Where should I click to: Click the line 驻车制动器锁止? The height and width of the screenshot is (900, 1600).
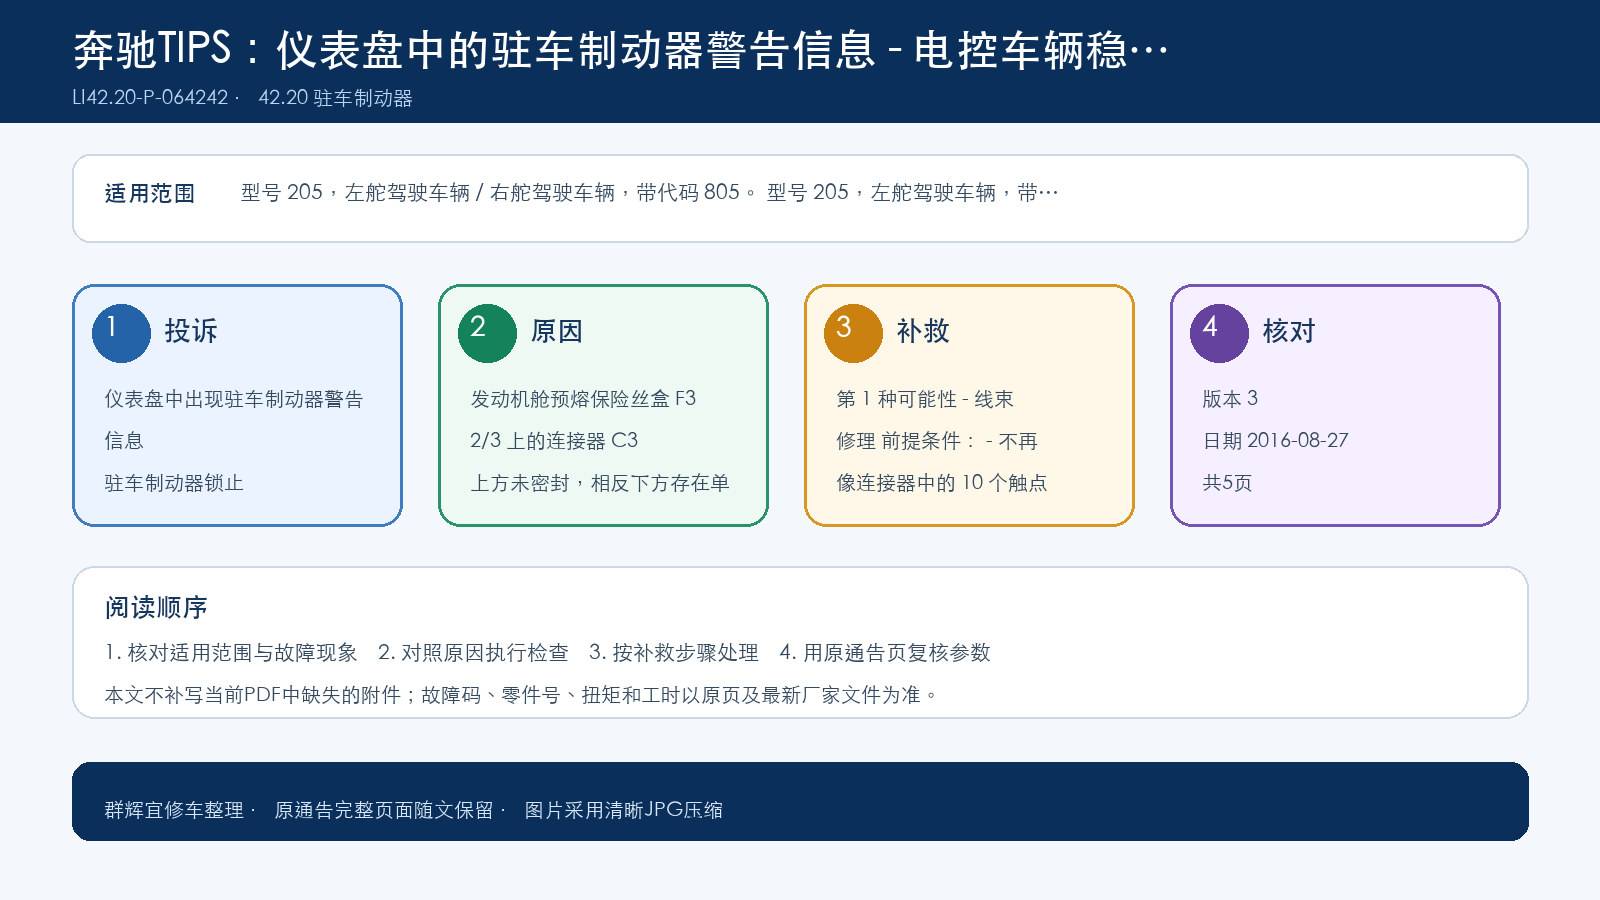coord(174,483)
